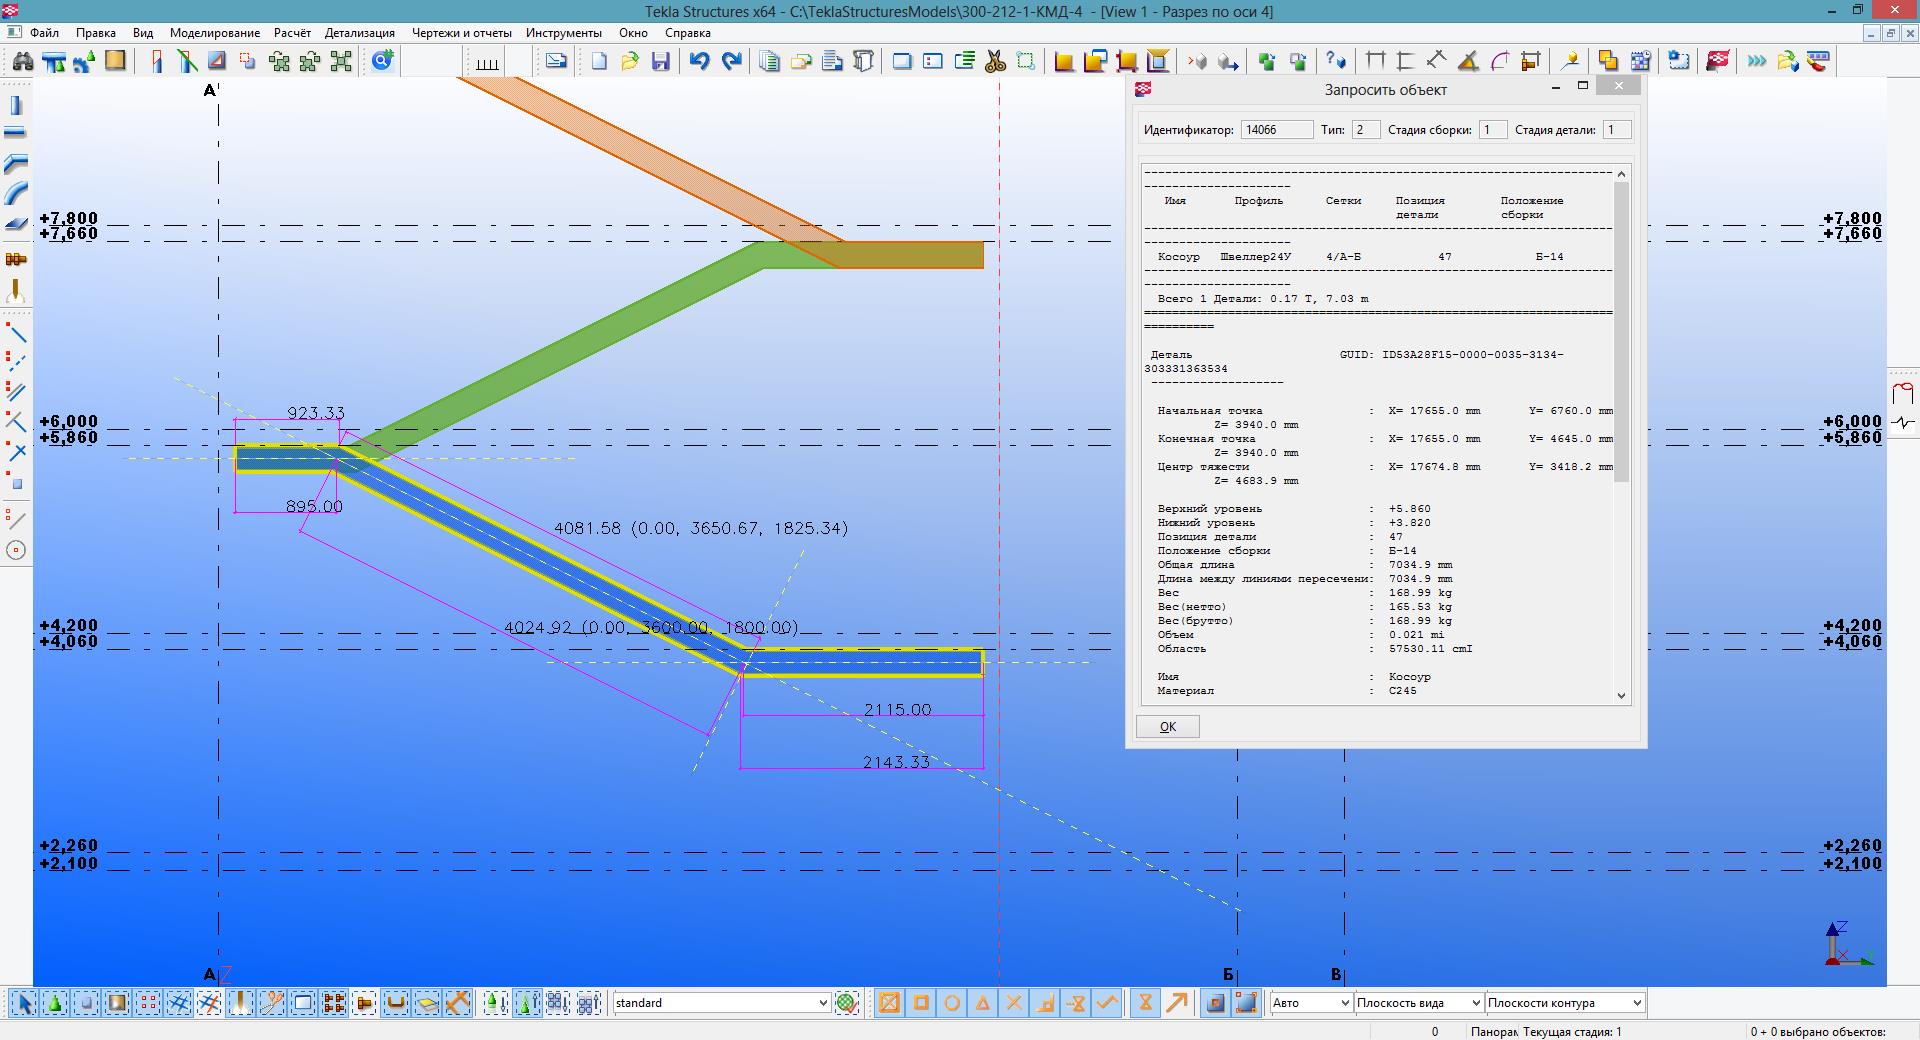Select the scissors cut tool icon

[x=995, y=62]
